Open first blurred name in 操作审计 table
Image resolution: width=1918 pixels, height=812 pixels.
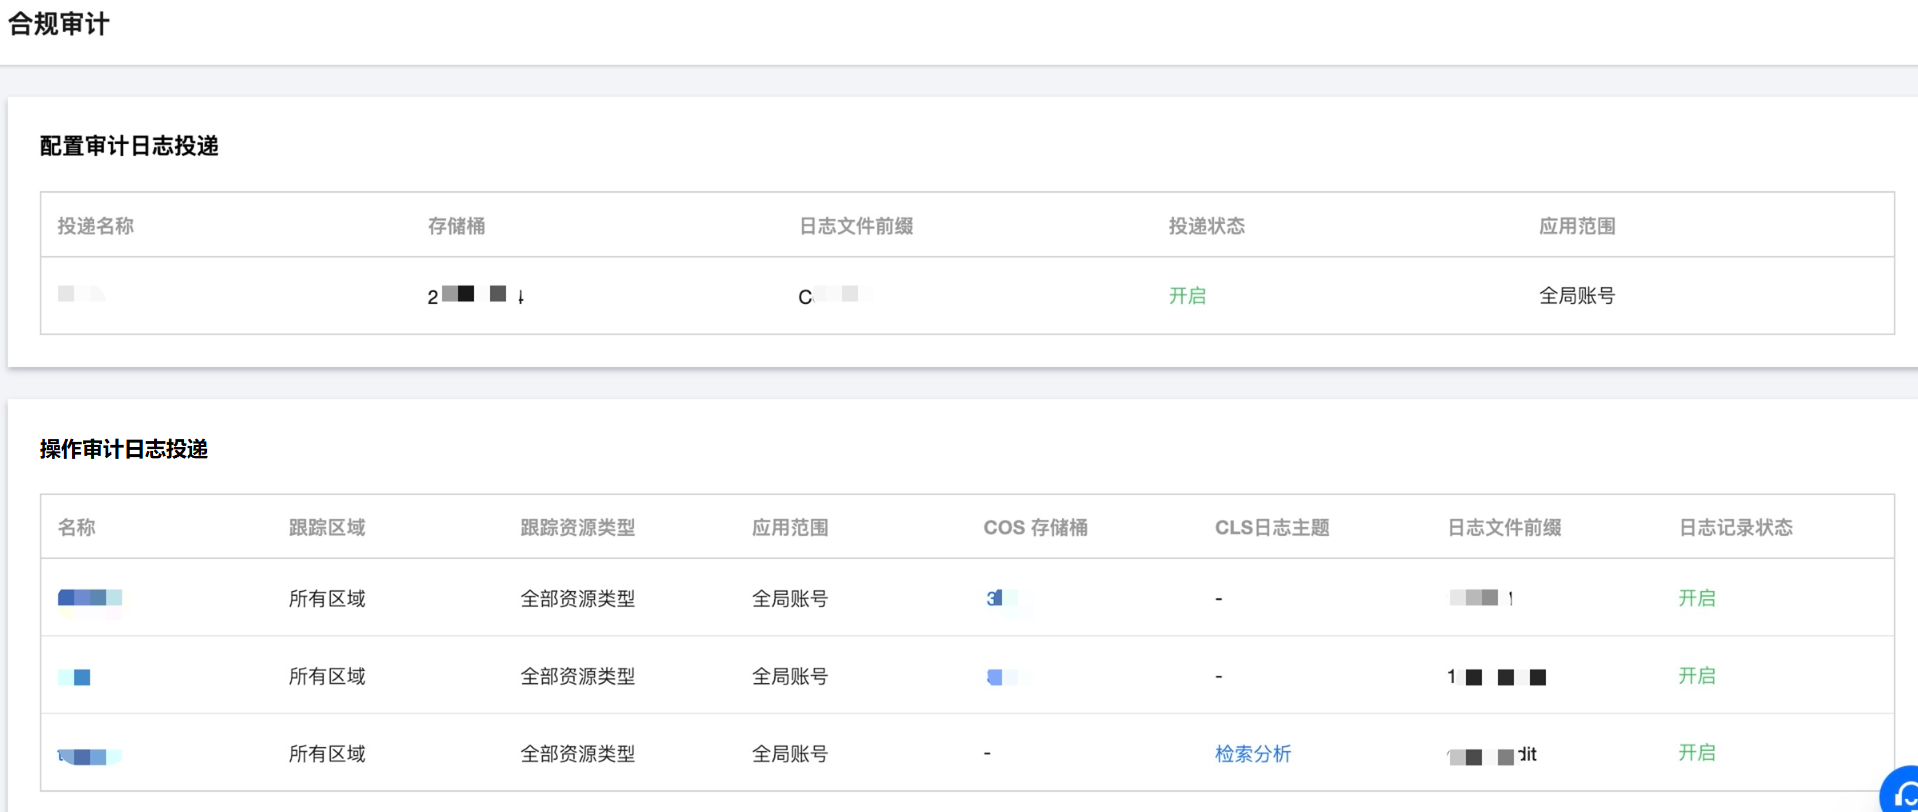[90, 598]
